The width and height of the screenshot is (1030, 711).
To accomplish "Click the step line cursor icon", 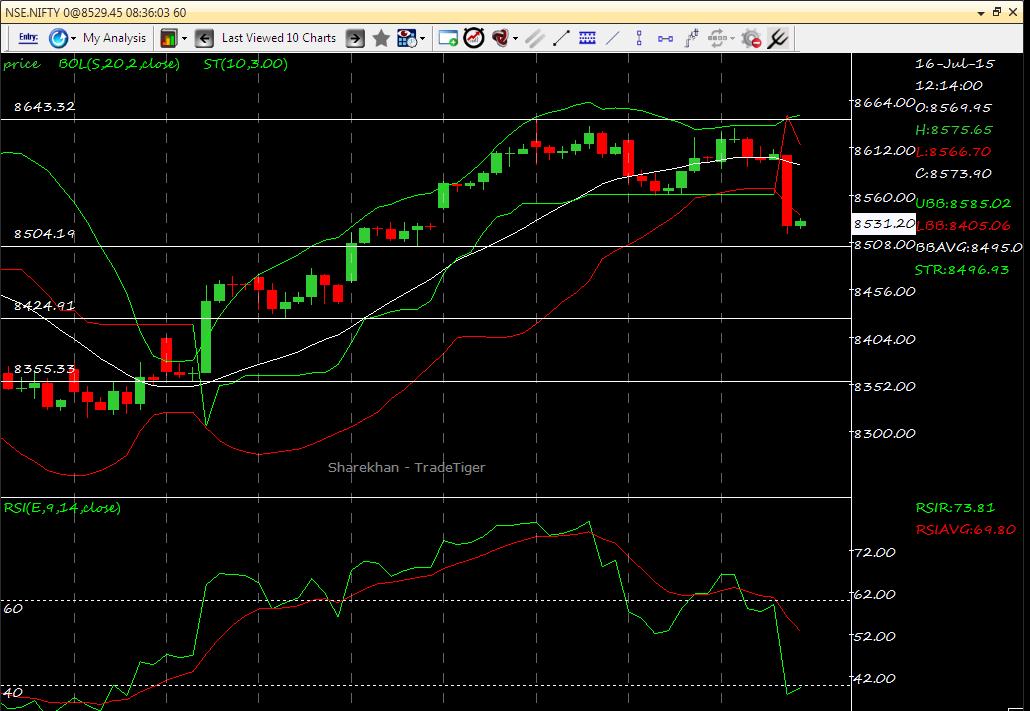I will coord(692,38).
